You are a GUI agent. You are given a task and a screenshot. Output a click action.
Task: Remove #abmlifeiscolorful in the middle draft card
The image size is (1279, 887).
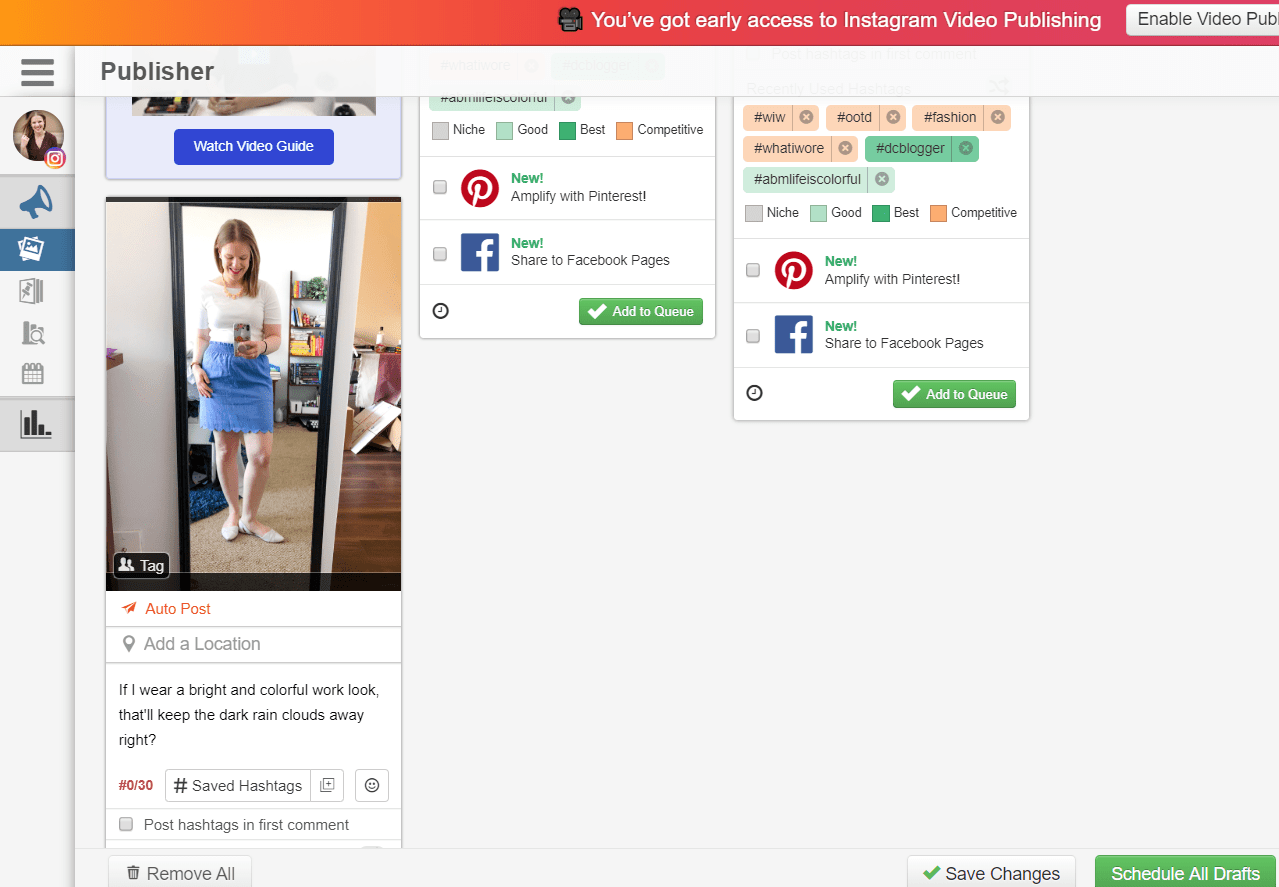pos(568,98)
